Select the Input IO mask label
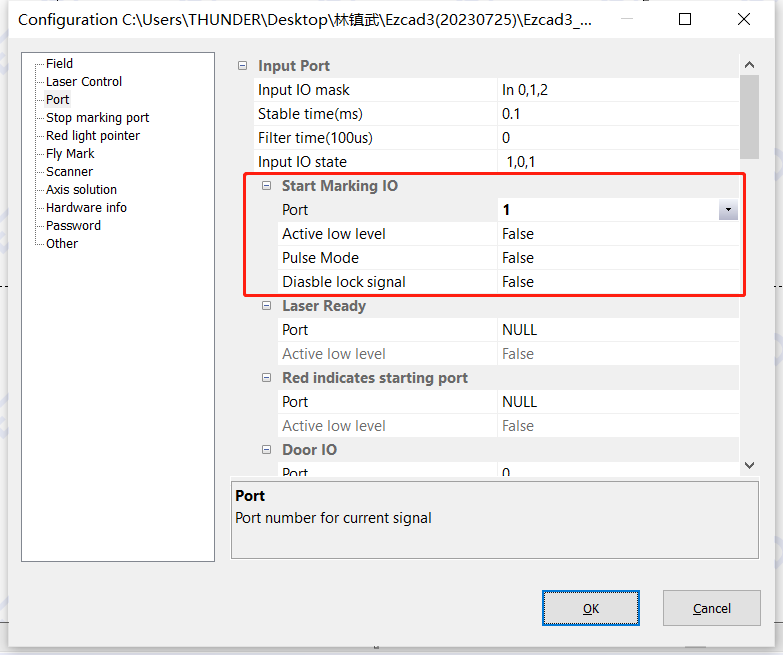This screenshot has height=655, width=783. (x=304, y=90)
